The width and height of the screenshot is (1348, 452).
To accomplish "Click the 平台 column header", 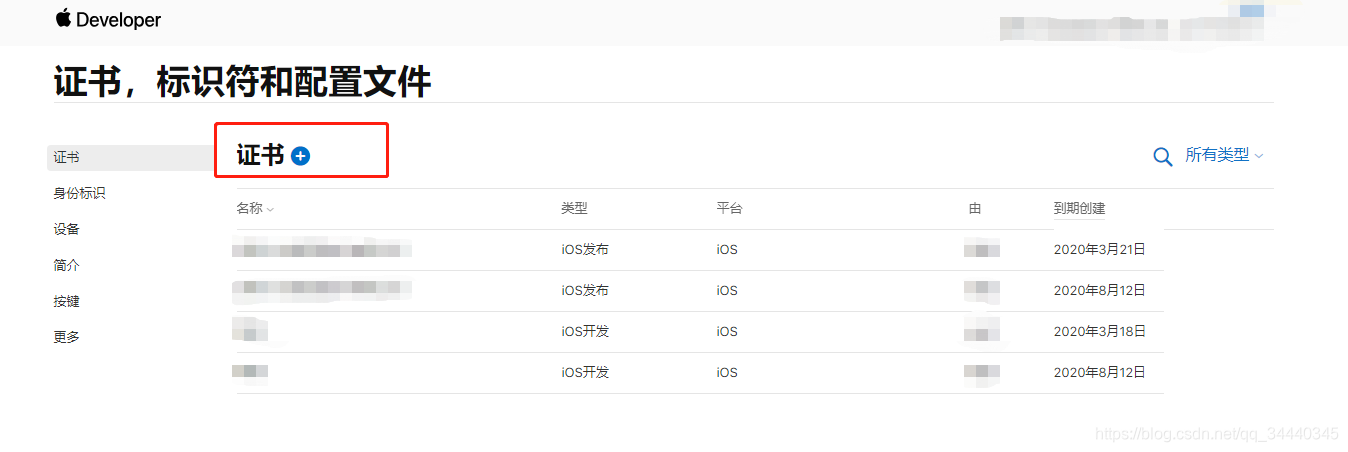I will click(x=729, y=208).
